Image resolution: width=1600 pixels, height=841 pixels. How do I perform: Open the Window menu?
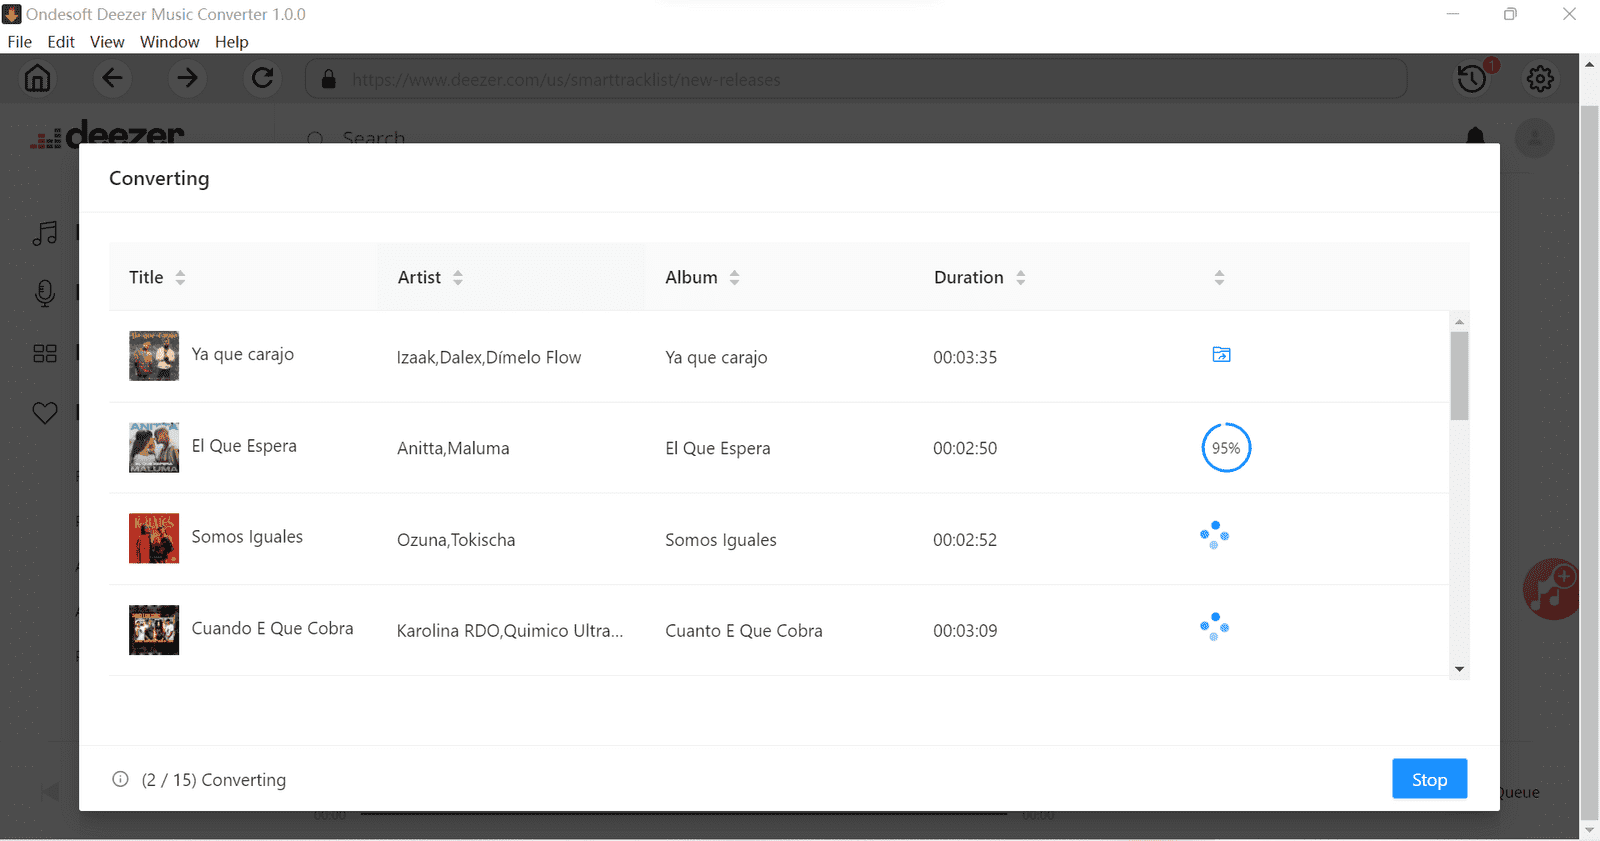pyautogui.click(x=170, y=42)
